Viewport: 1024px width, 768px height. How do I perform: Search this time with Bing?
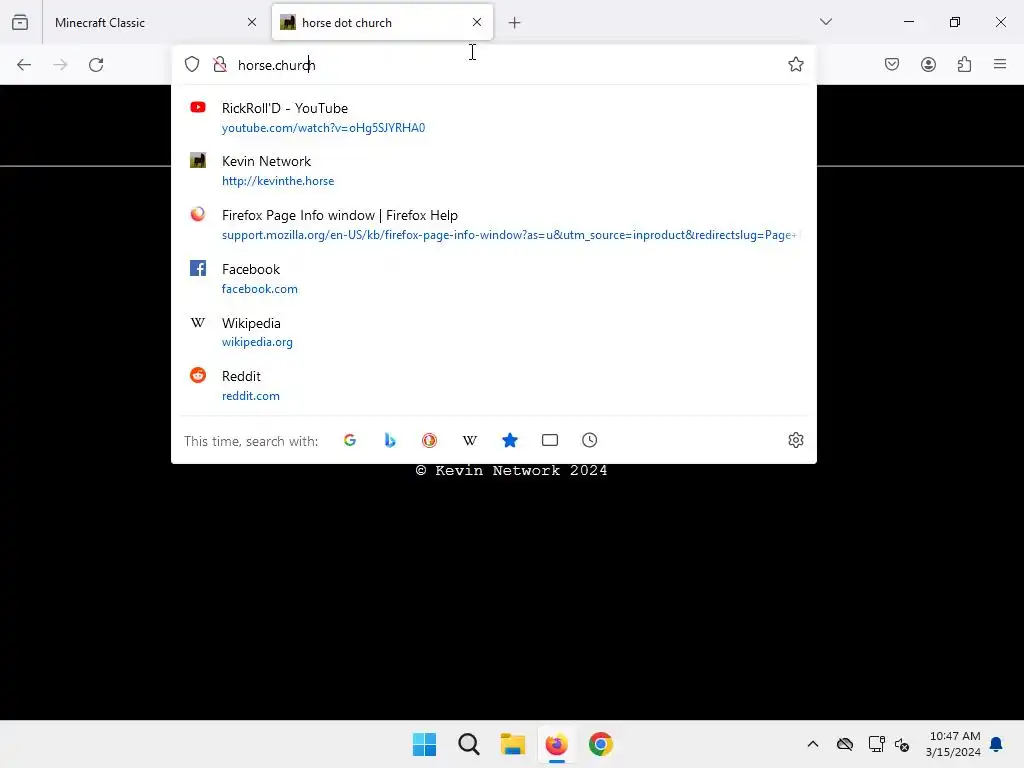tap(390, 440)
